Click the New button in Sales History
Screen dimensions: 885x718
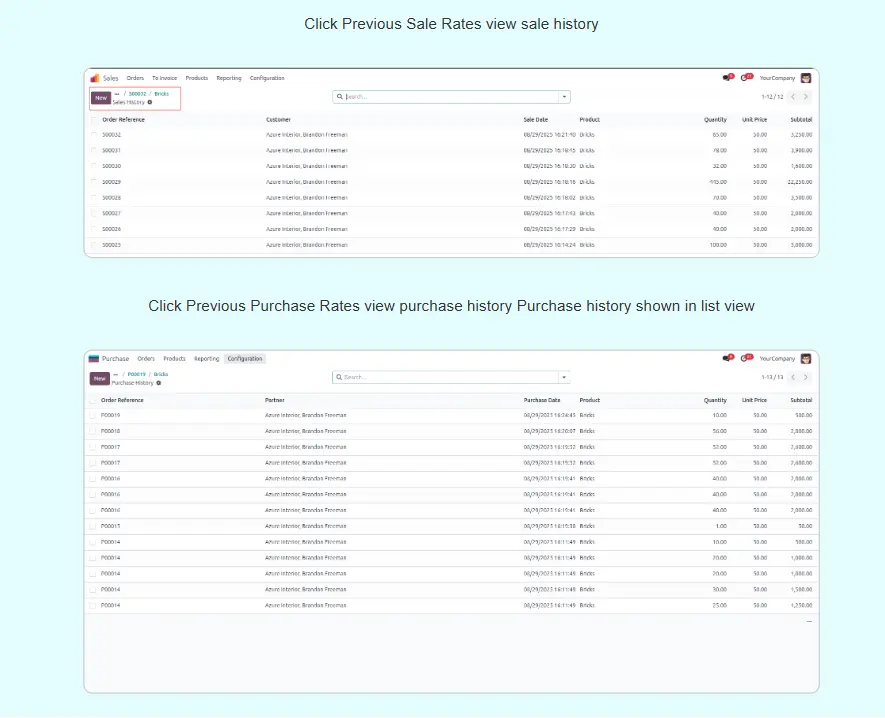tap(100, 98)
